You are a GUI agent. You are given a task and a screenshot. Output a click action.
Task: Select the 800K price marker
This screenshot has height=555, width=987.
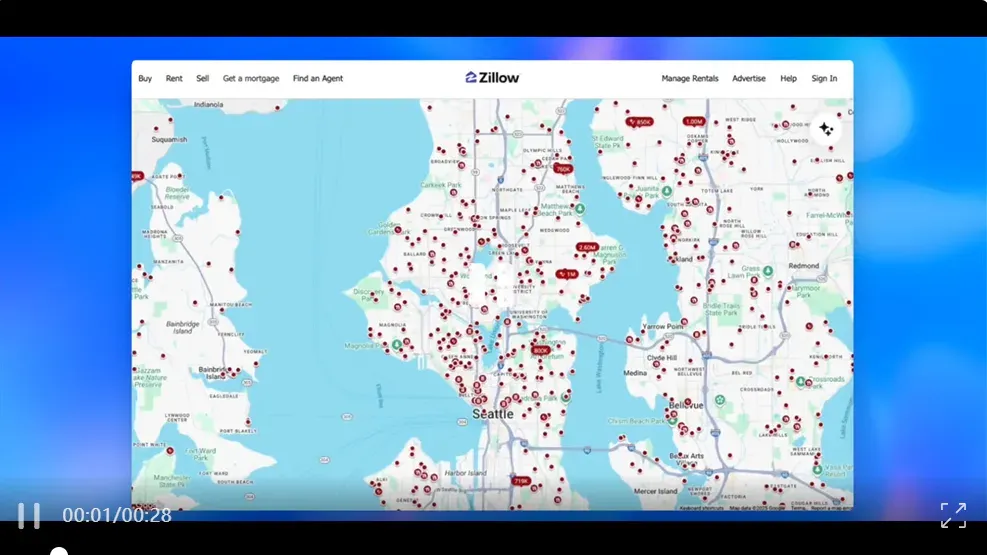541,350
